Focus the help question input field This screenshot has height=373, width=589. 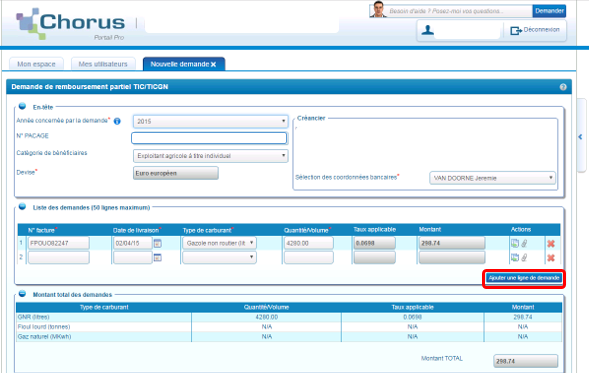[x=460, y=11]
